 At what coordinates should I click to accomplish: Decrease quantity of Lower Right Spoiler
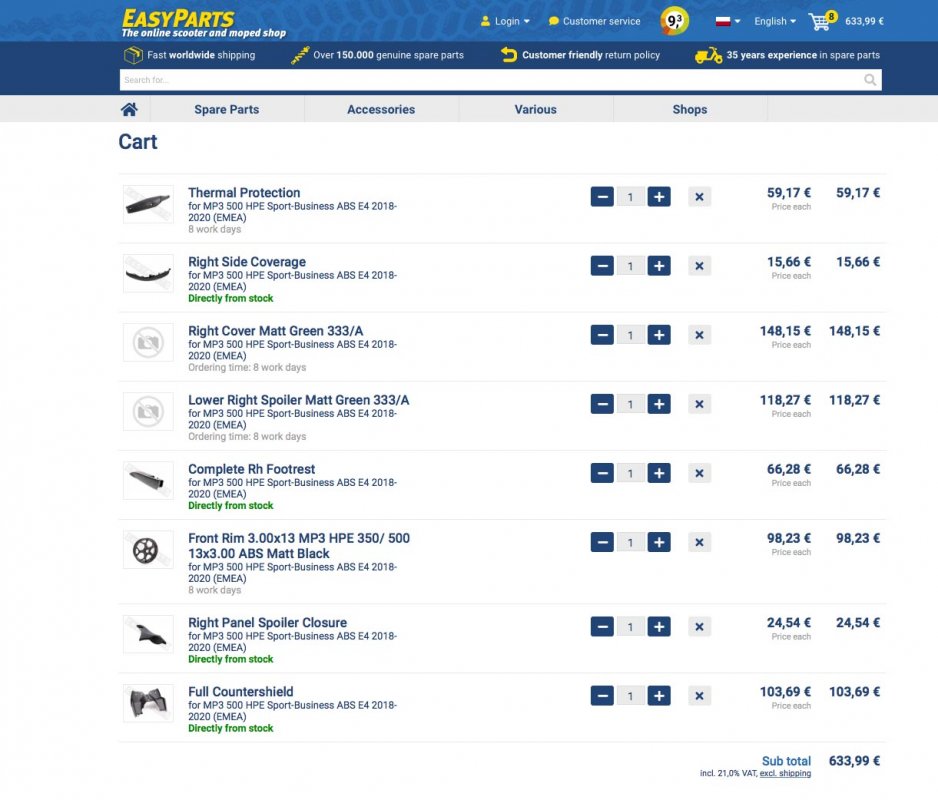[602, 404]
